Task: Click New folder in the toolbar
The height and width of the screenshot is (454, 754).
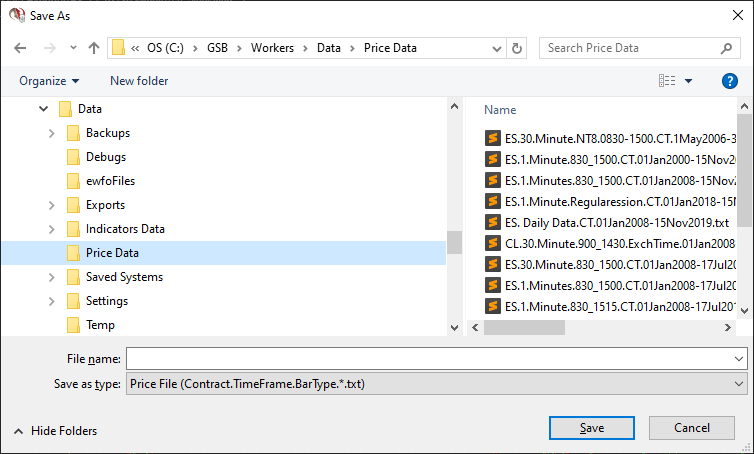Action: coord(139,81)
